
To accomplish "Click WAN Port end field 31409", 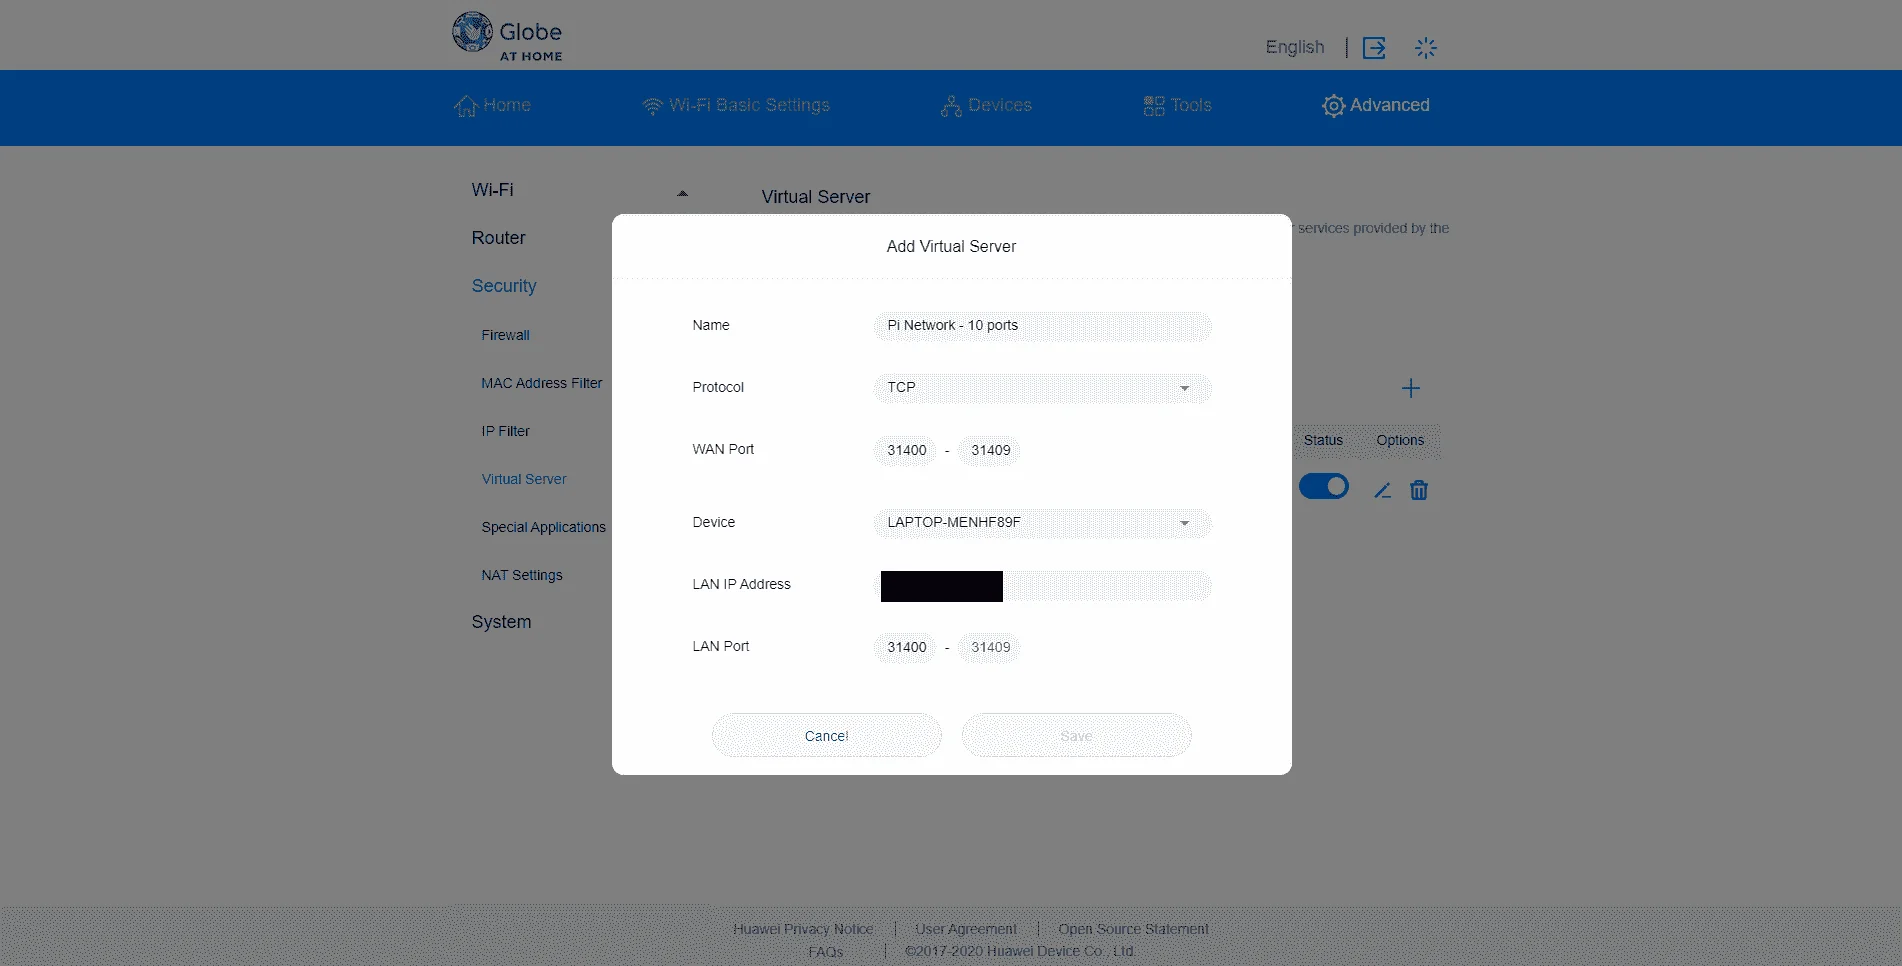I will click(989, 451).
